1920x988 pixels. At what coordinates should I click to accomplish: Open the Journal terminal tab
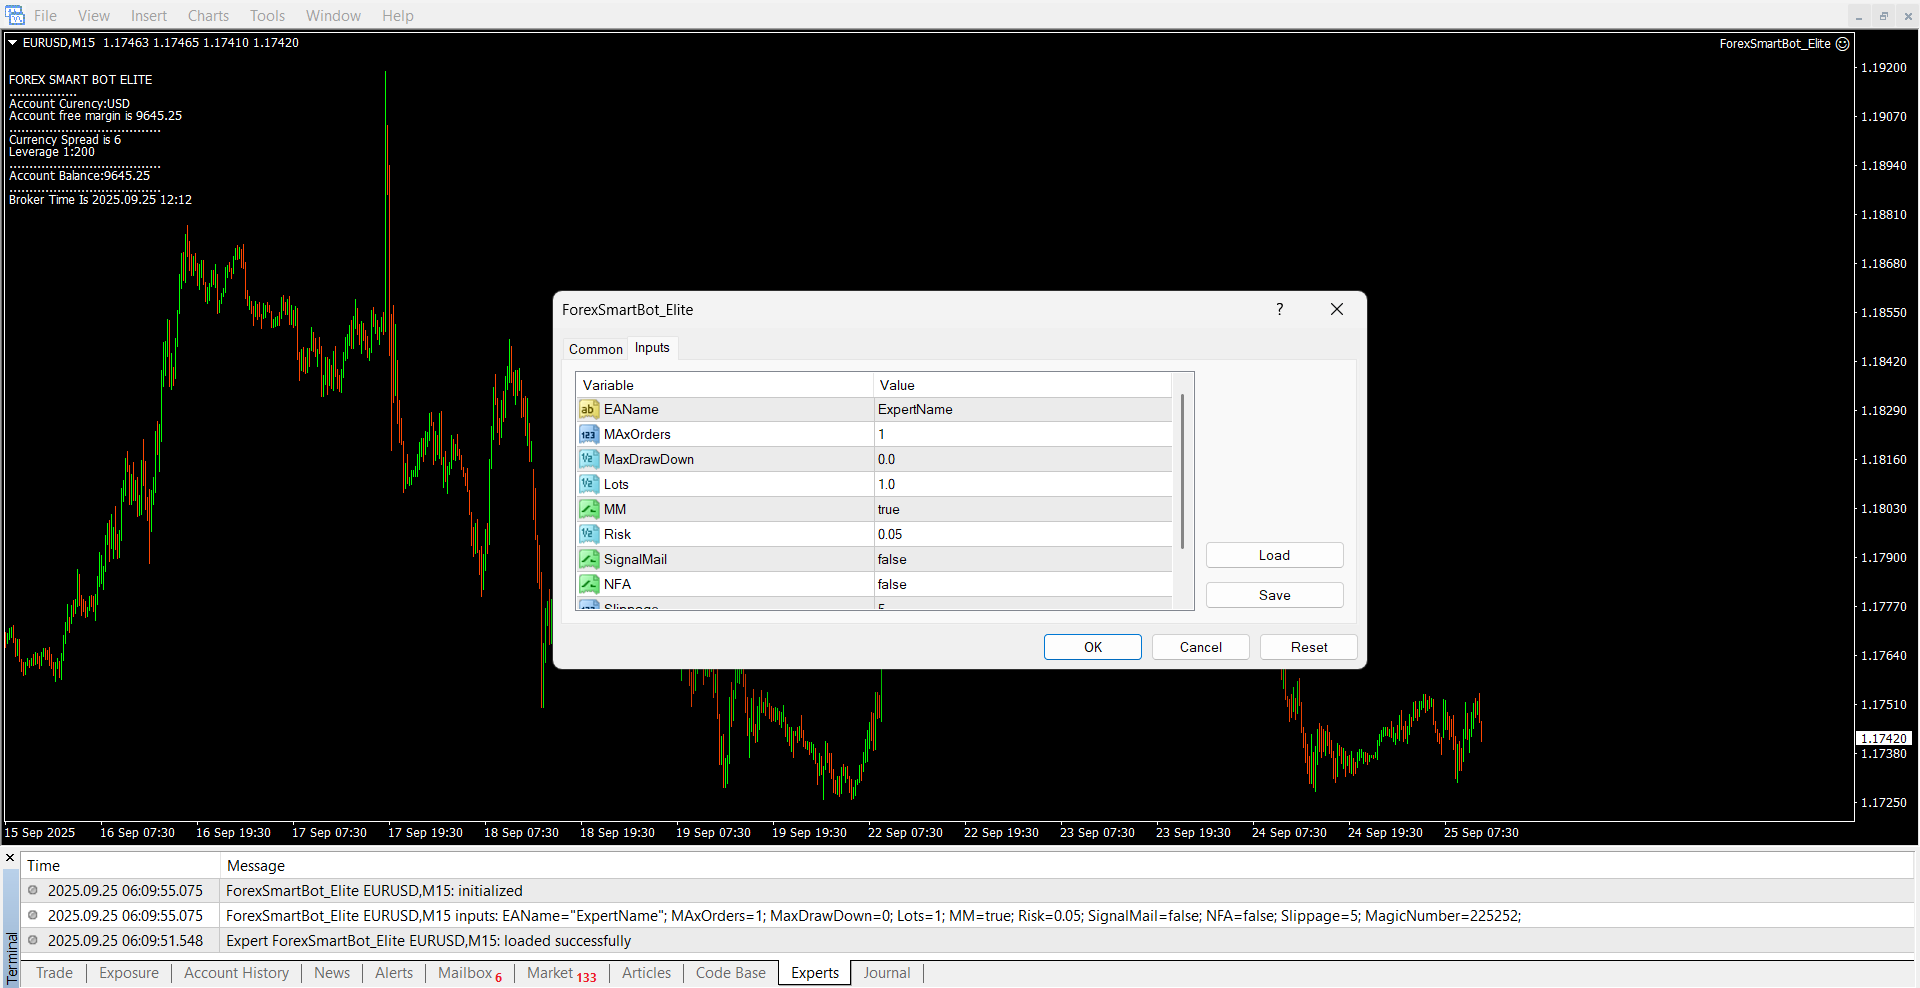tap(886, 973)
